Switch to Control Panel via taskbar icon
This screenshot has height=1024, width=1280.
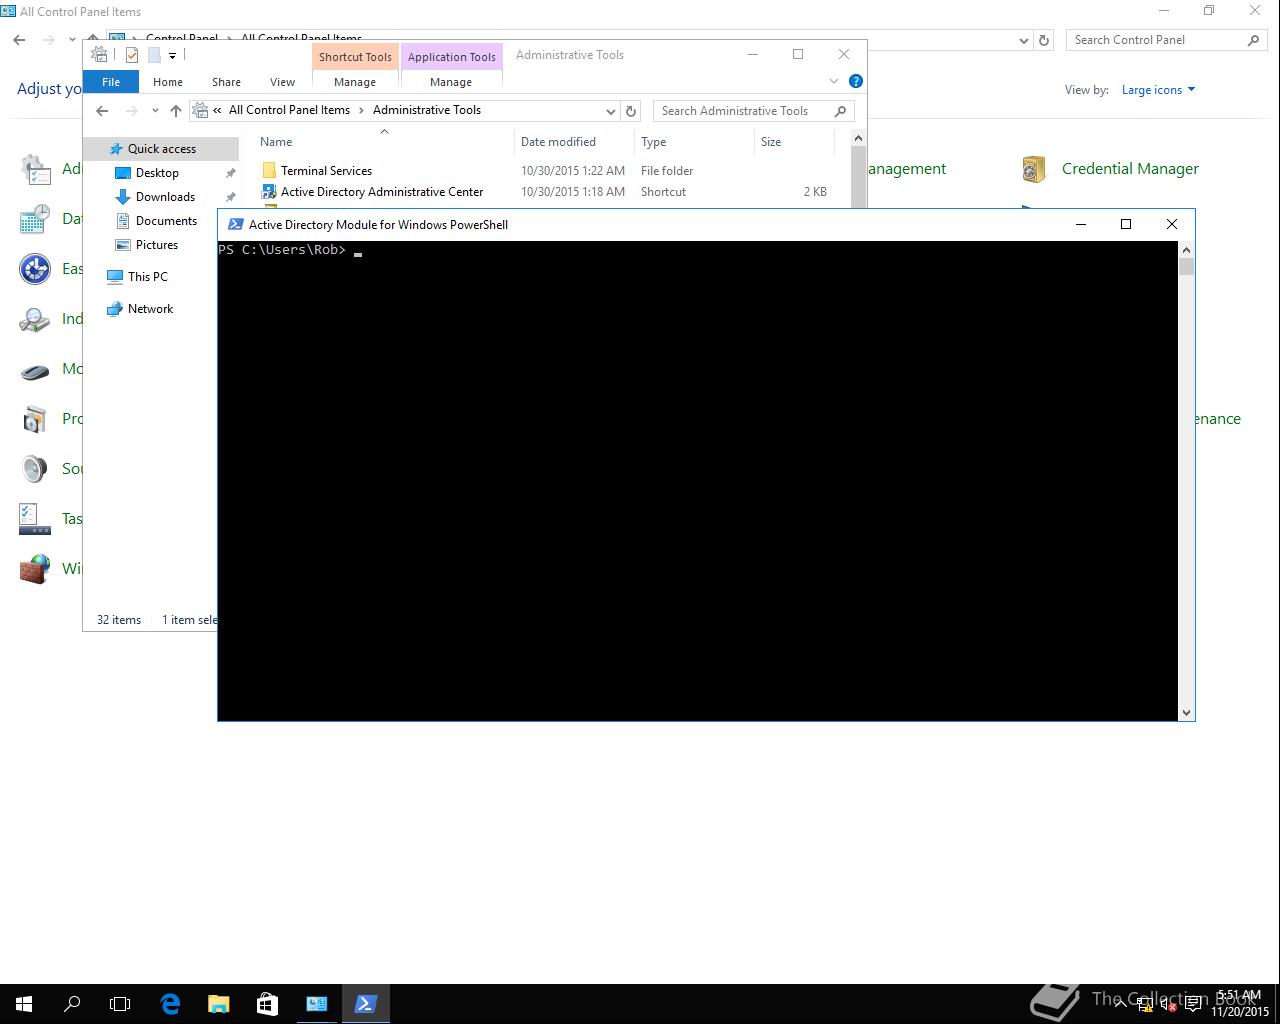pos(316,1004)
